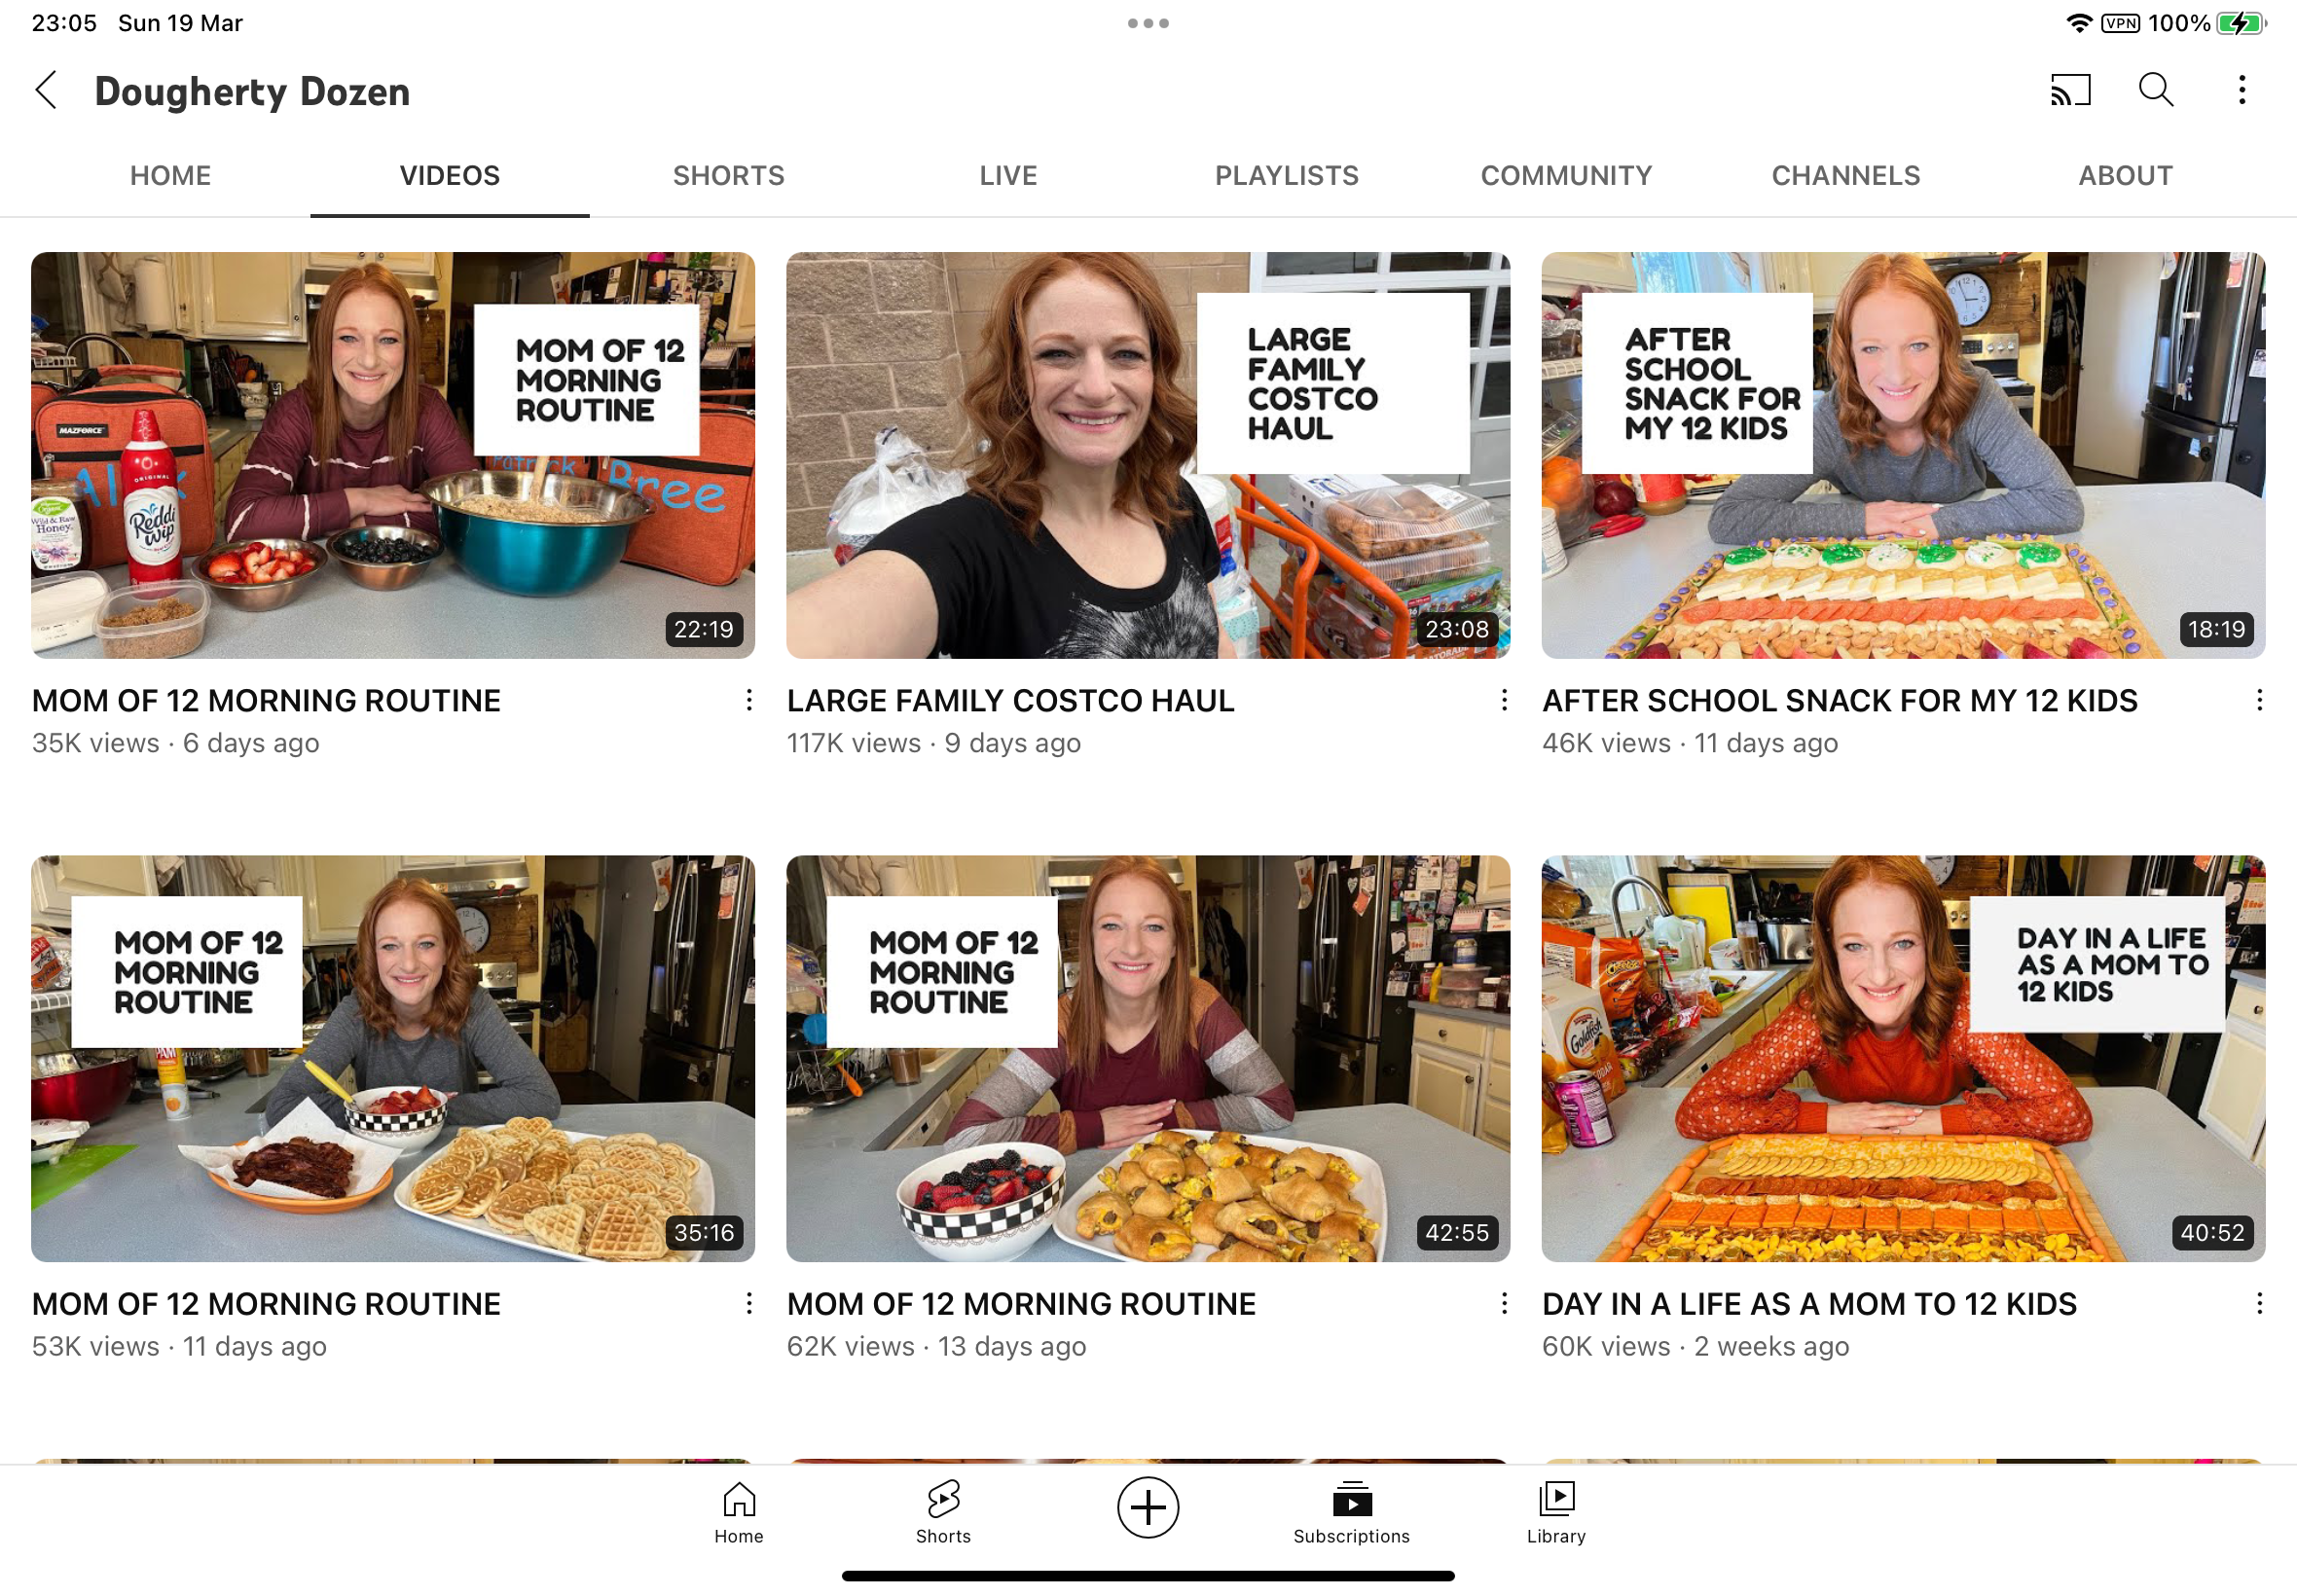Open title LARGE FAMILY COSTCO HAUL
This screenshot has height=1596, width=2297.
1010,700
